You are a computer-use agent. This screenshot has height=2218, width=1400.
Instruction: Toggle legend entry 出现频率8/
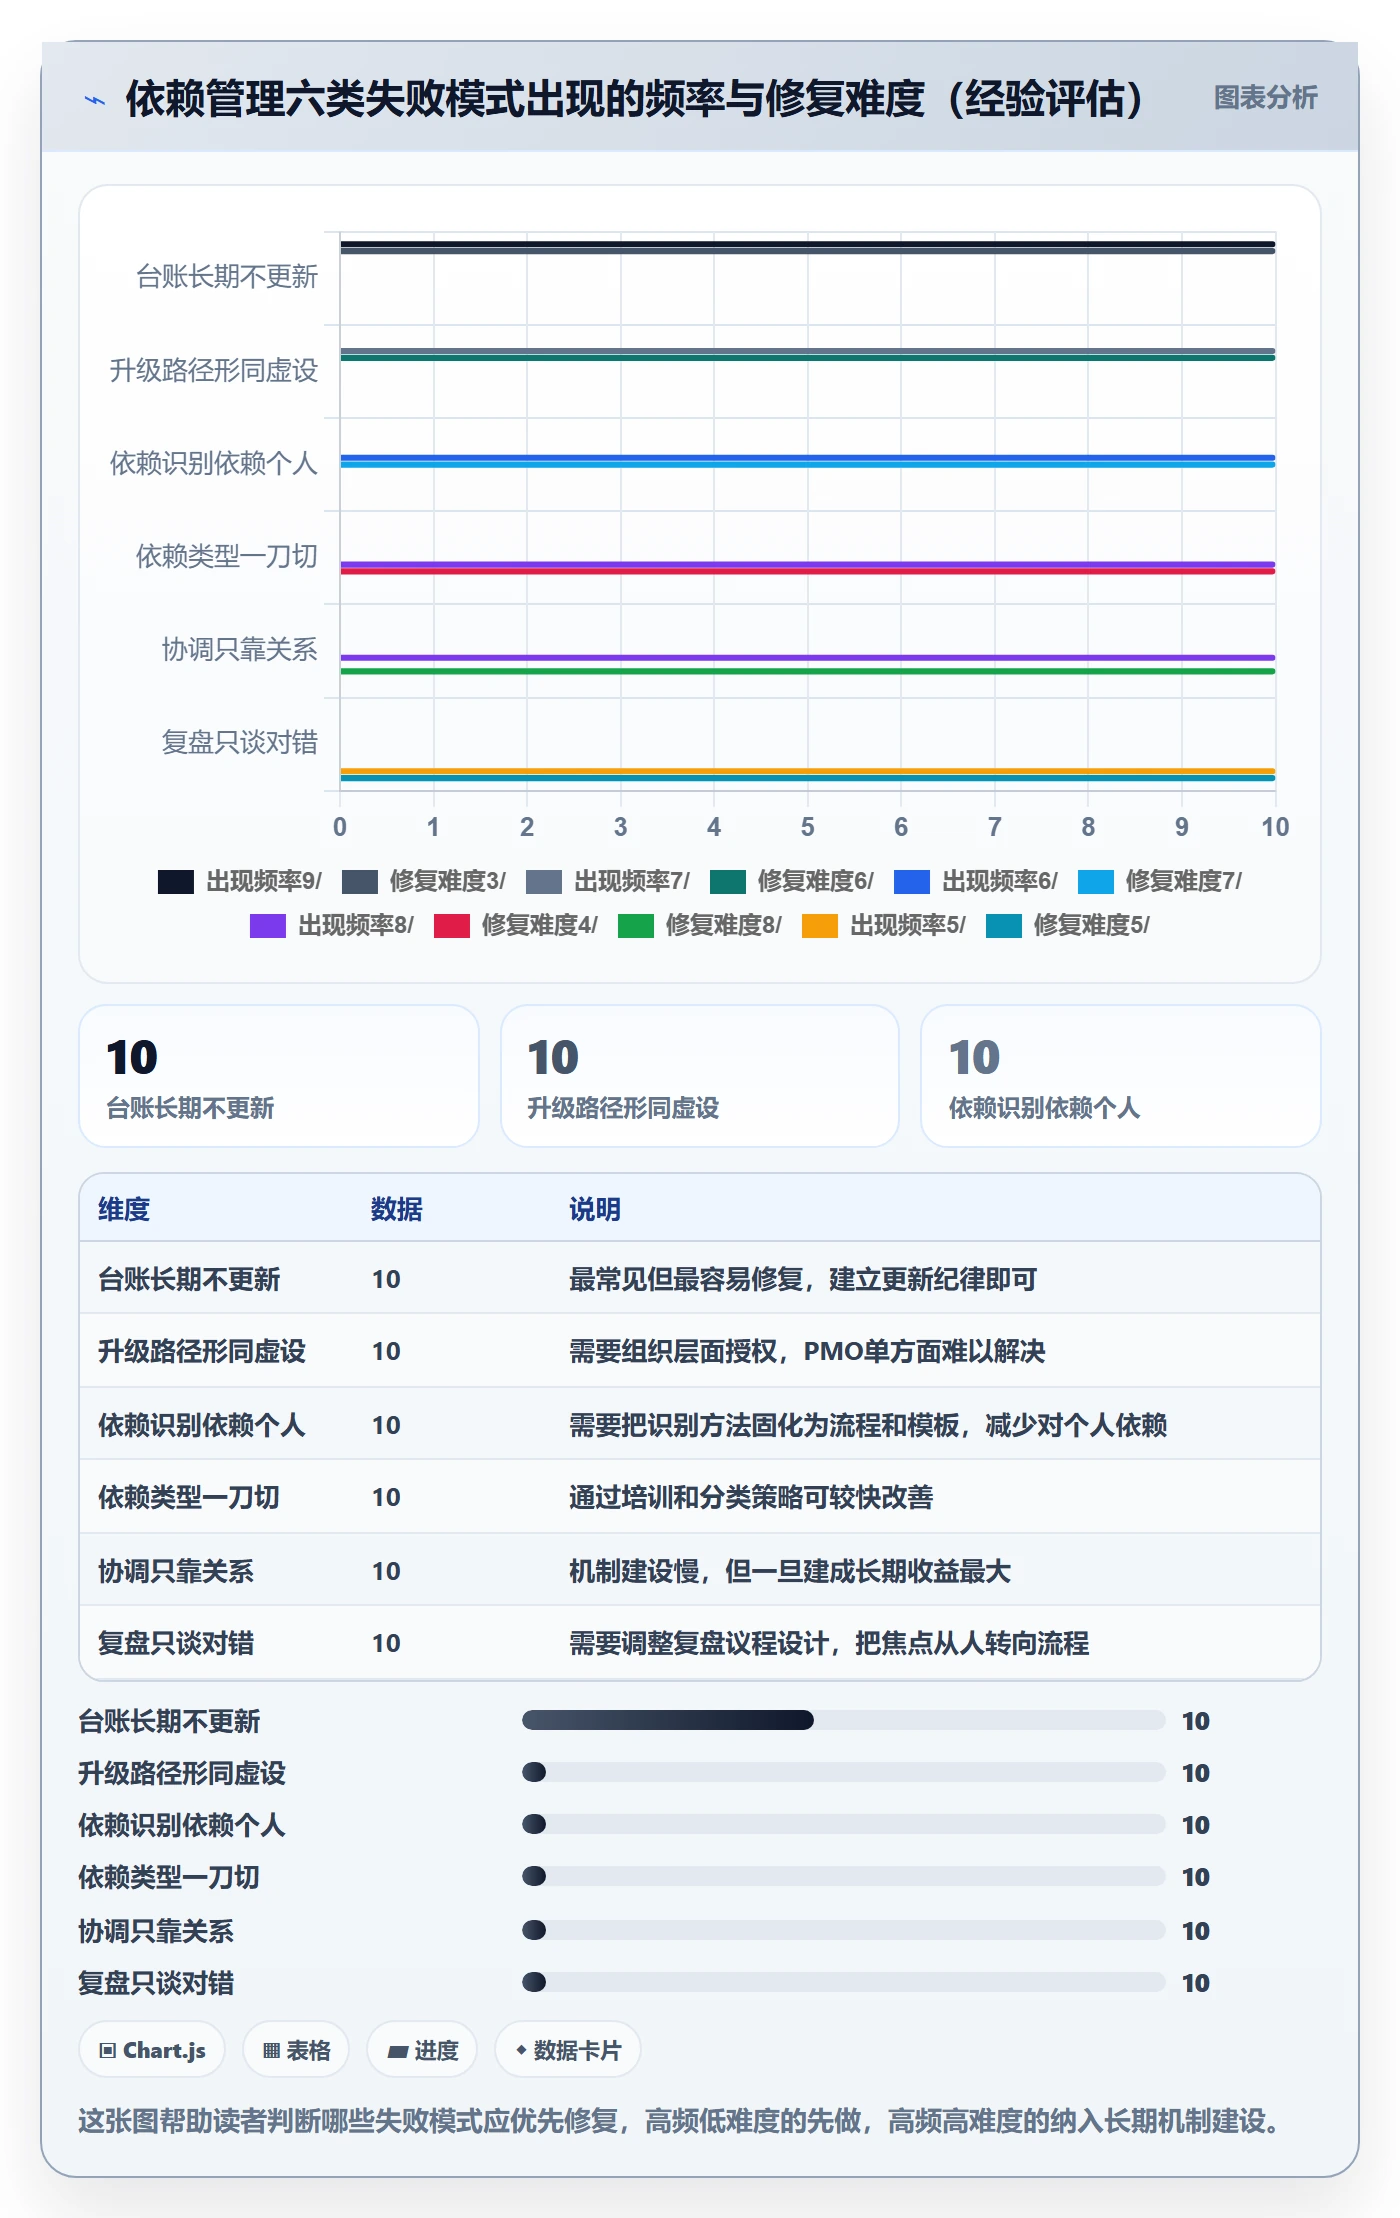pos(331,925)
